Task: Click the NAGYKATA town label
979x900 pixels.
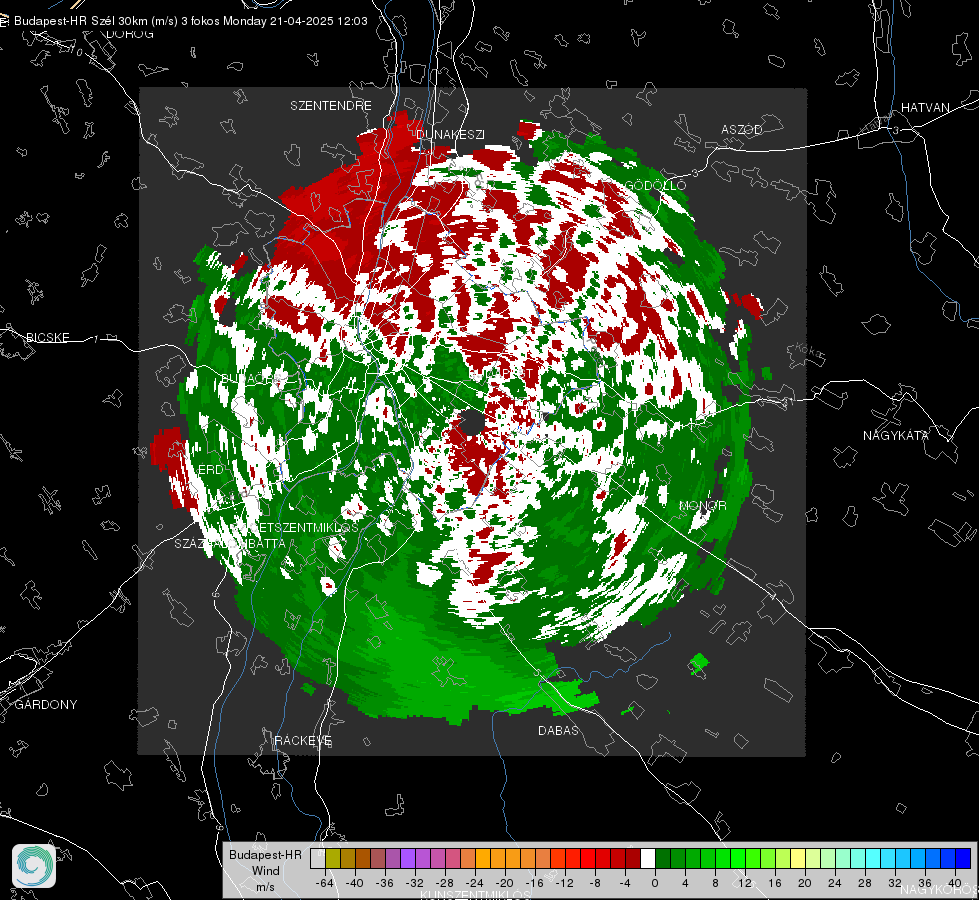Action: [896, 435]
